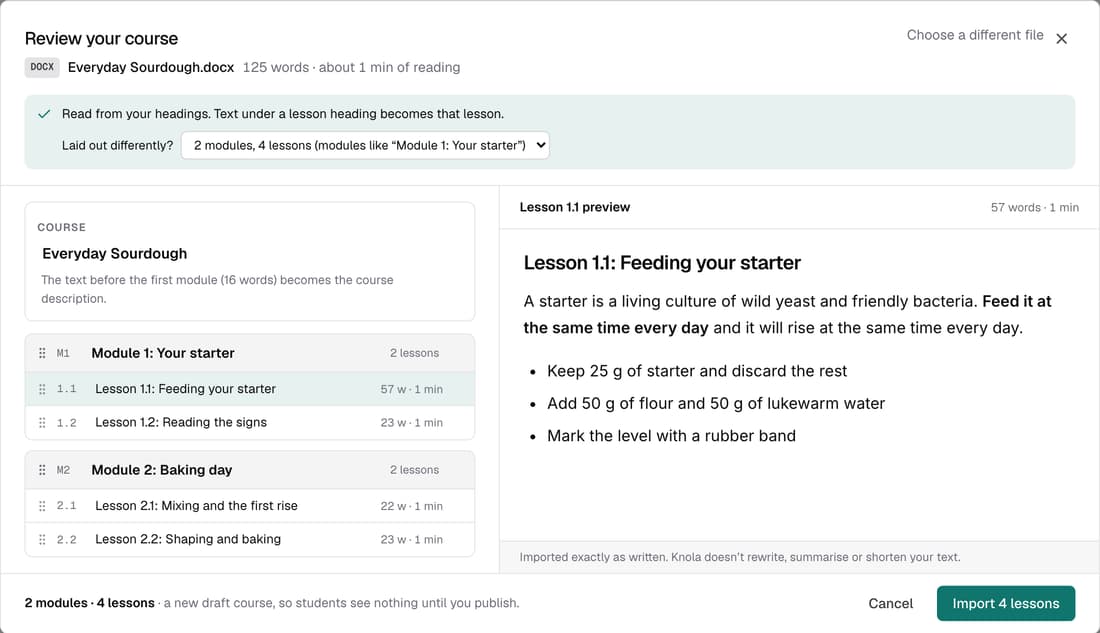1100x633 pixels.
Task: Click the Review your course title
Action: tap(101, 39)
